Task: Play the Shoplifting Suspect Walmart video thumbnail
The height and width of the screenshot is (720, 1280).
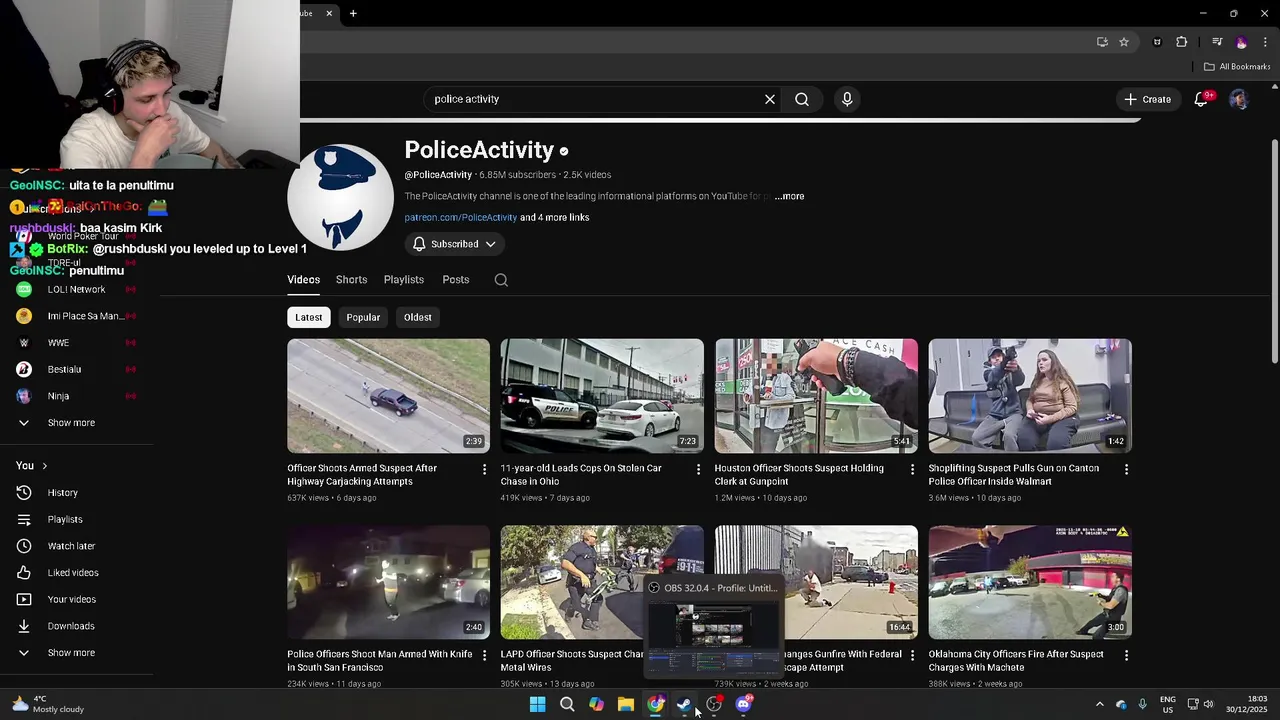Action: point(1030,396)
